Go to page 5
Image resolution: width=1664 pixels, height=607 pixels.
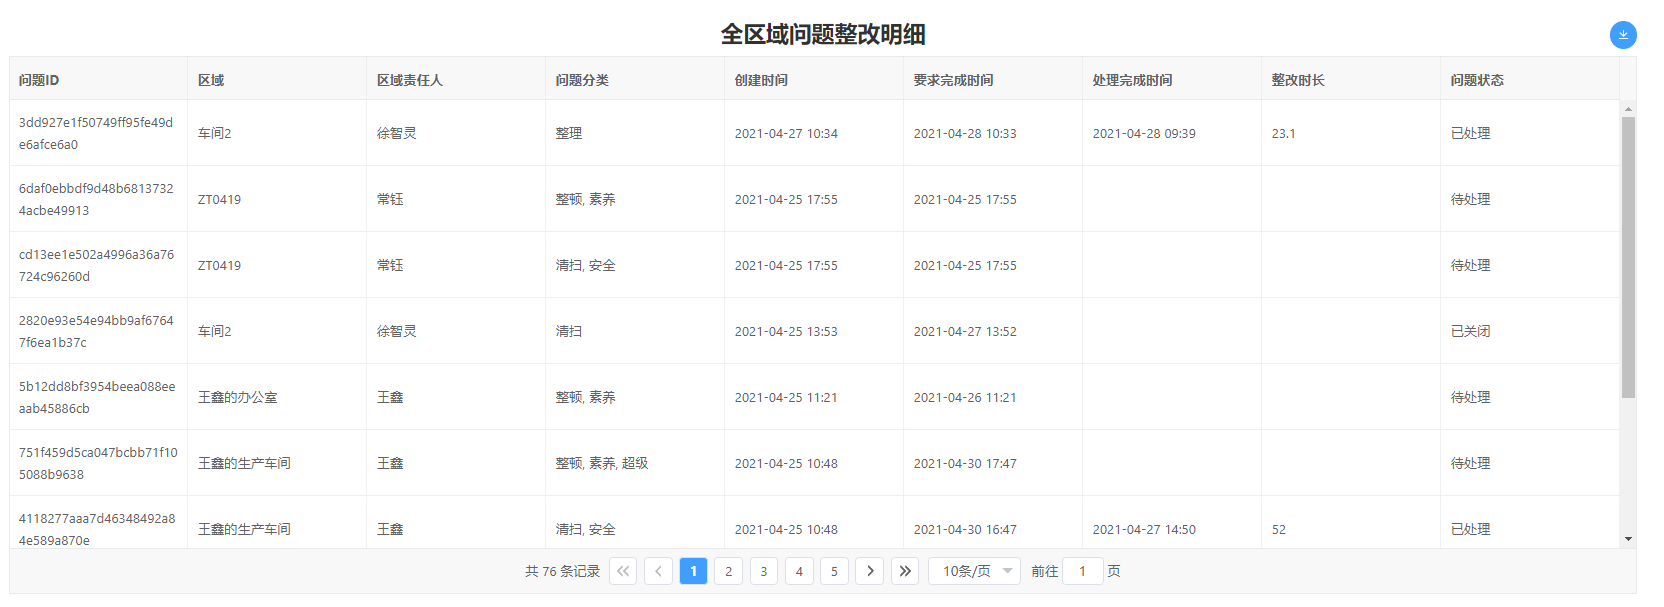click(834, 571)
